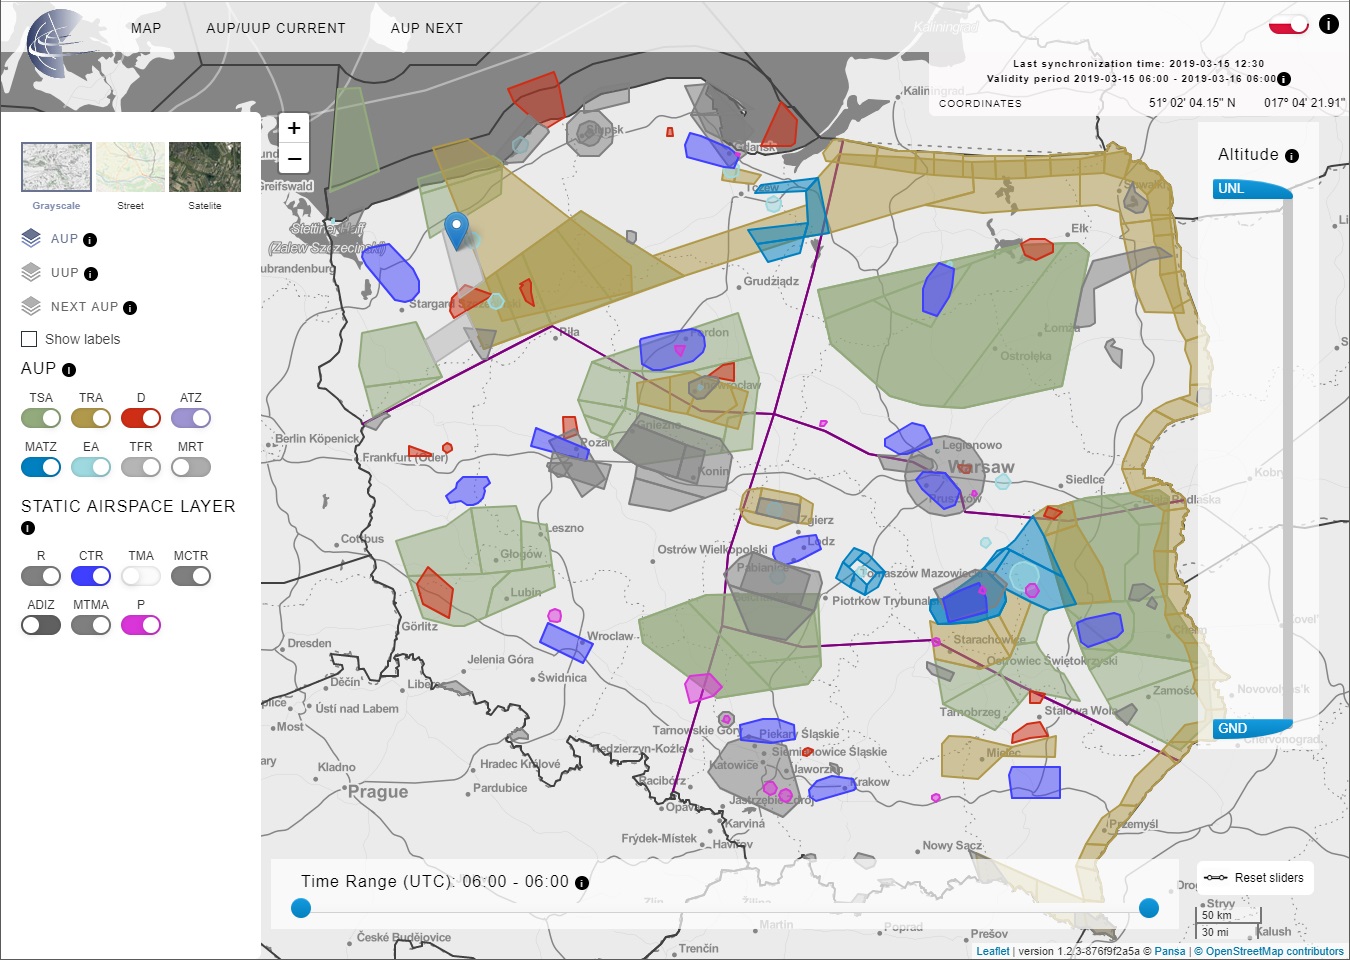The width and height of the screenshot is (1350, 960).
Task: Open OpenStreetMap contributors link
Action: (x=1275, y=951)
